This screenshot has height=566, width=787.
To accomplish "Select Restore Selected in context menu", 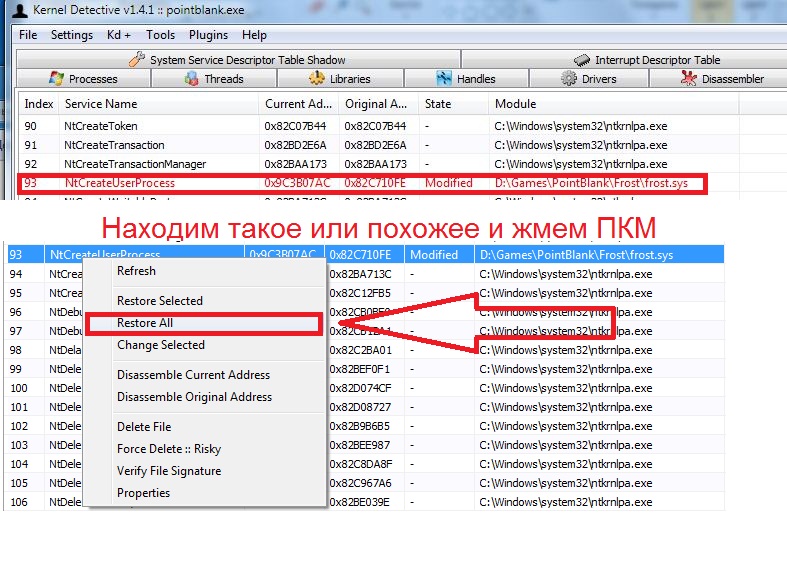I will point(159,301).
